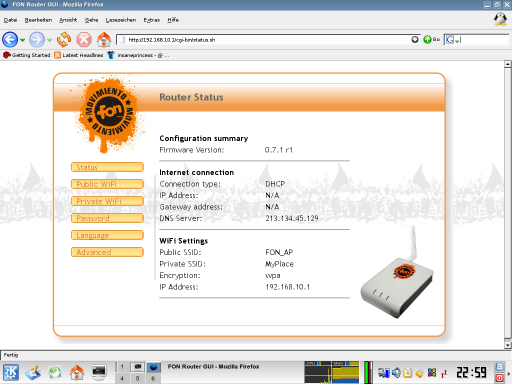Switch to virtual desktop 1
This screenshot has width=512, height=384.
tap(122, 367)
